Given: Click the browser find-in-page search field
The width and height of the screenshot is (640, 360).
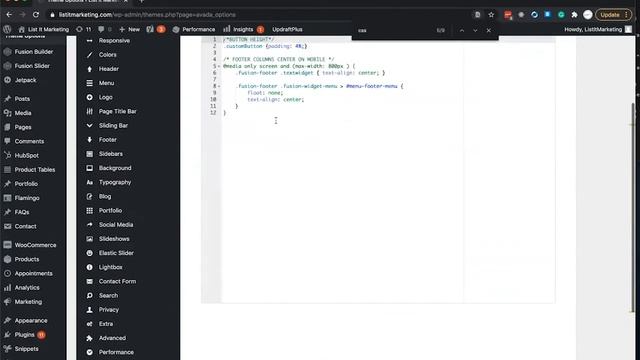Looking at the screenshot, I should (x=394, y=30).
